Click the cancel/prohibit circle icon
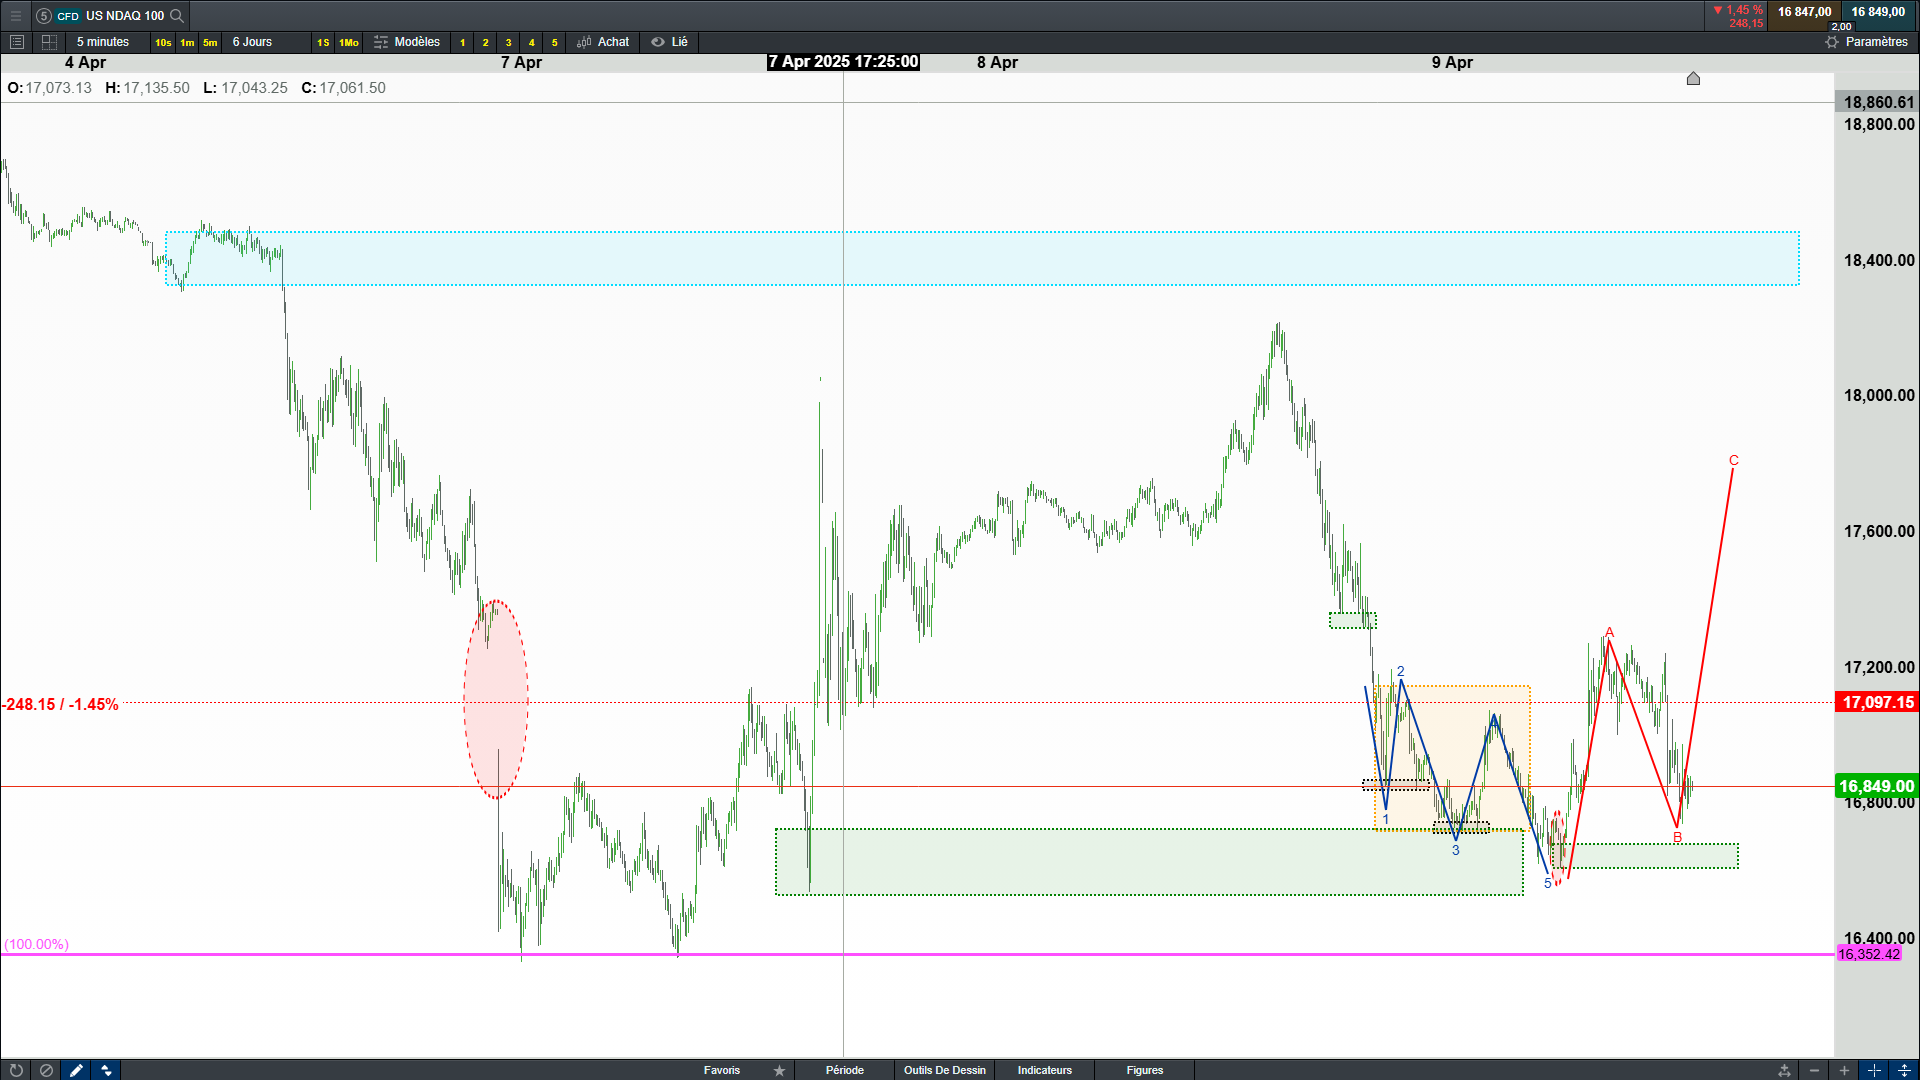This screenshot has height=1080, width=1920. 46,1070
